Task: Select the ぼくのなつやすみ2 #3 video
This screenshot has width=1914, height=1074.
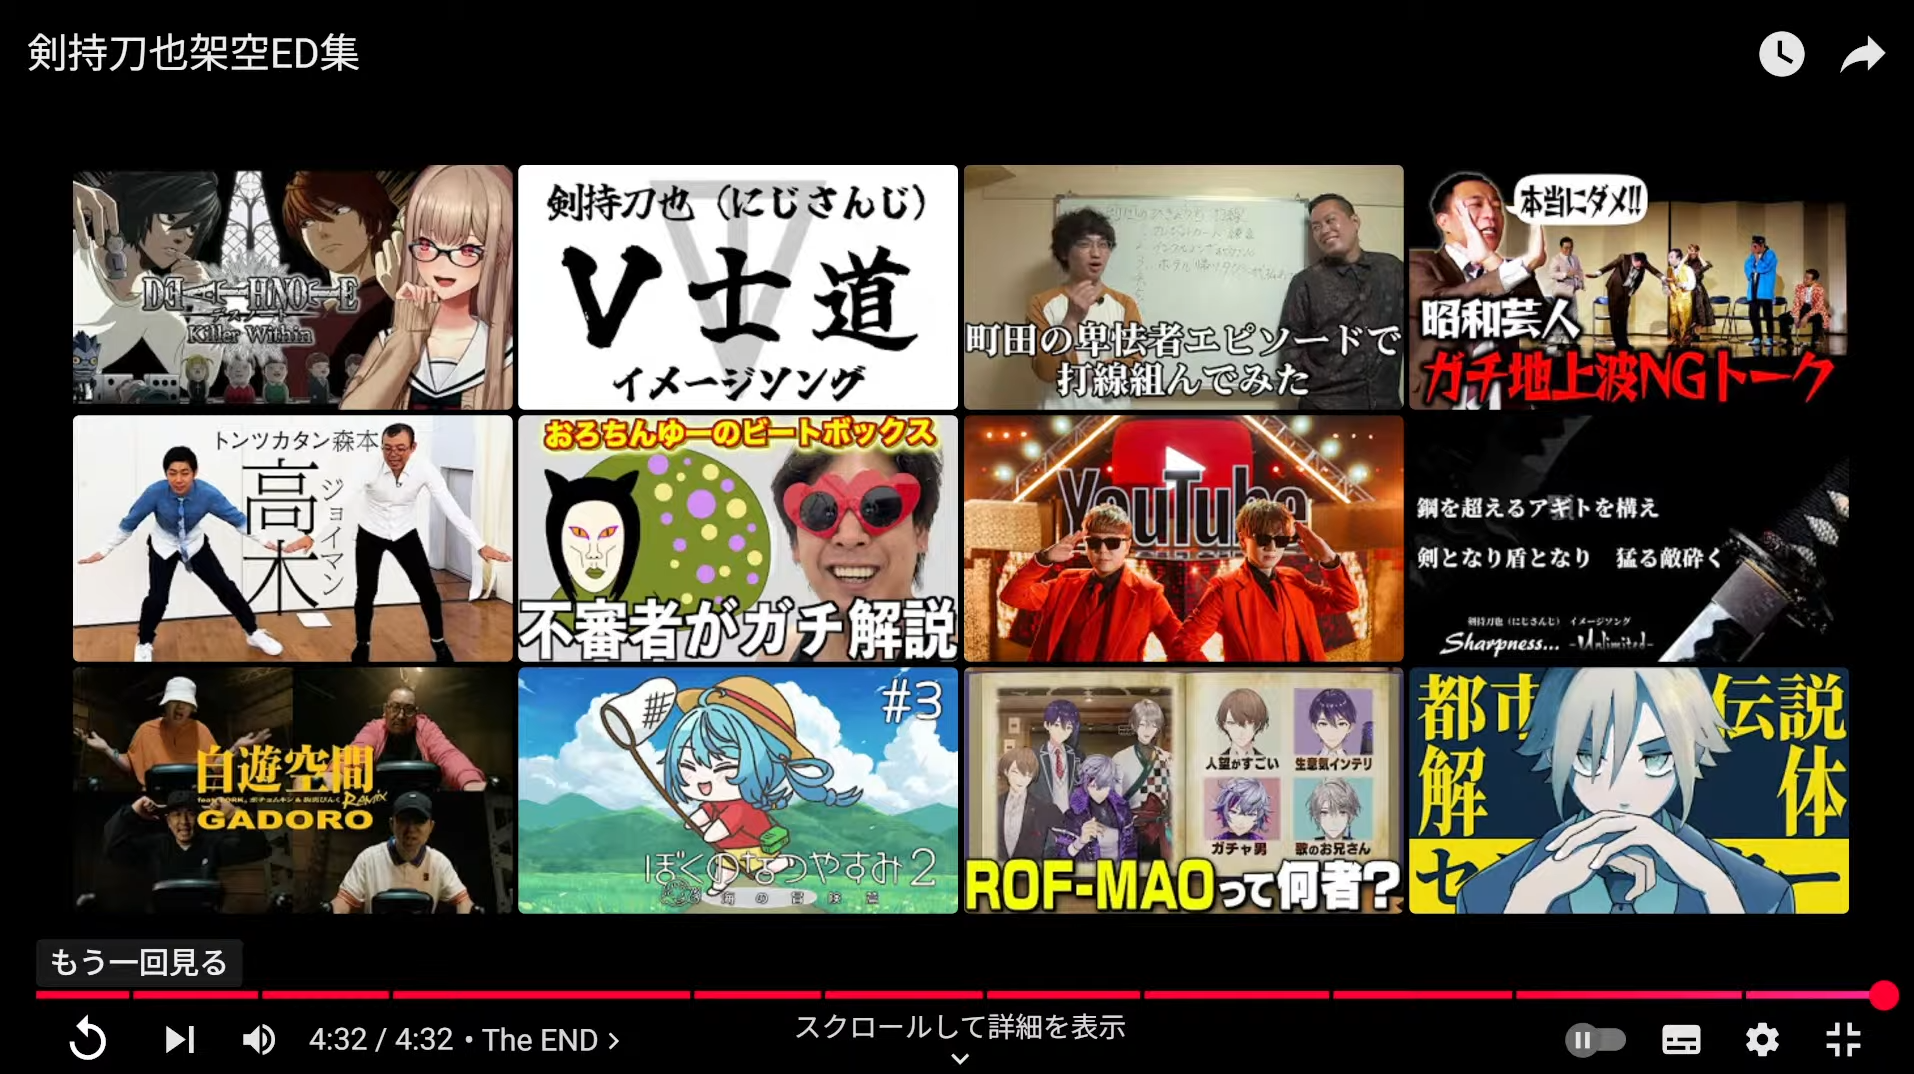Action: (x=737, y=790)
